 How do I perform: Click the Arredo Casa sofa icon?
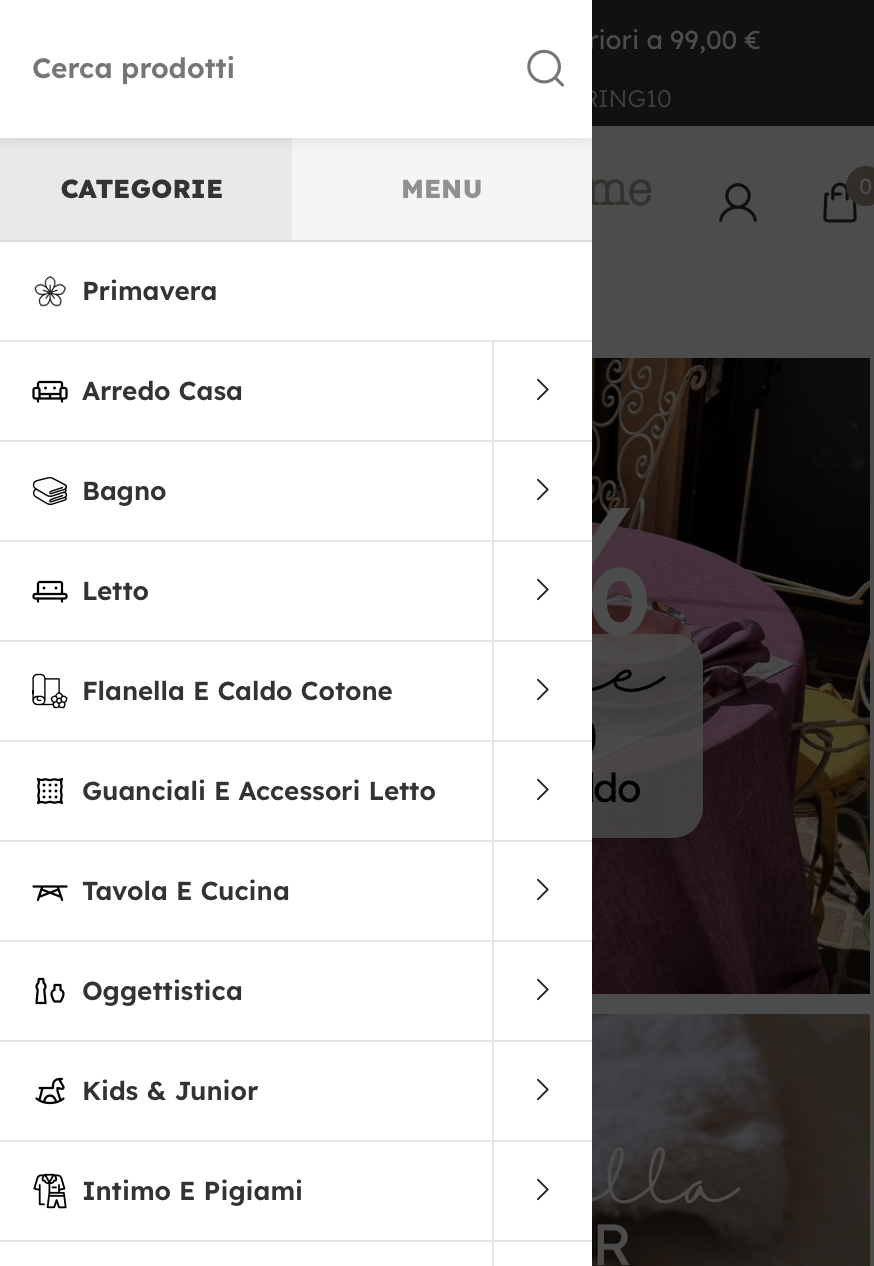[x=50, y=391]
